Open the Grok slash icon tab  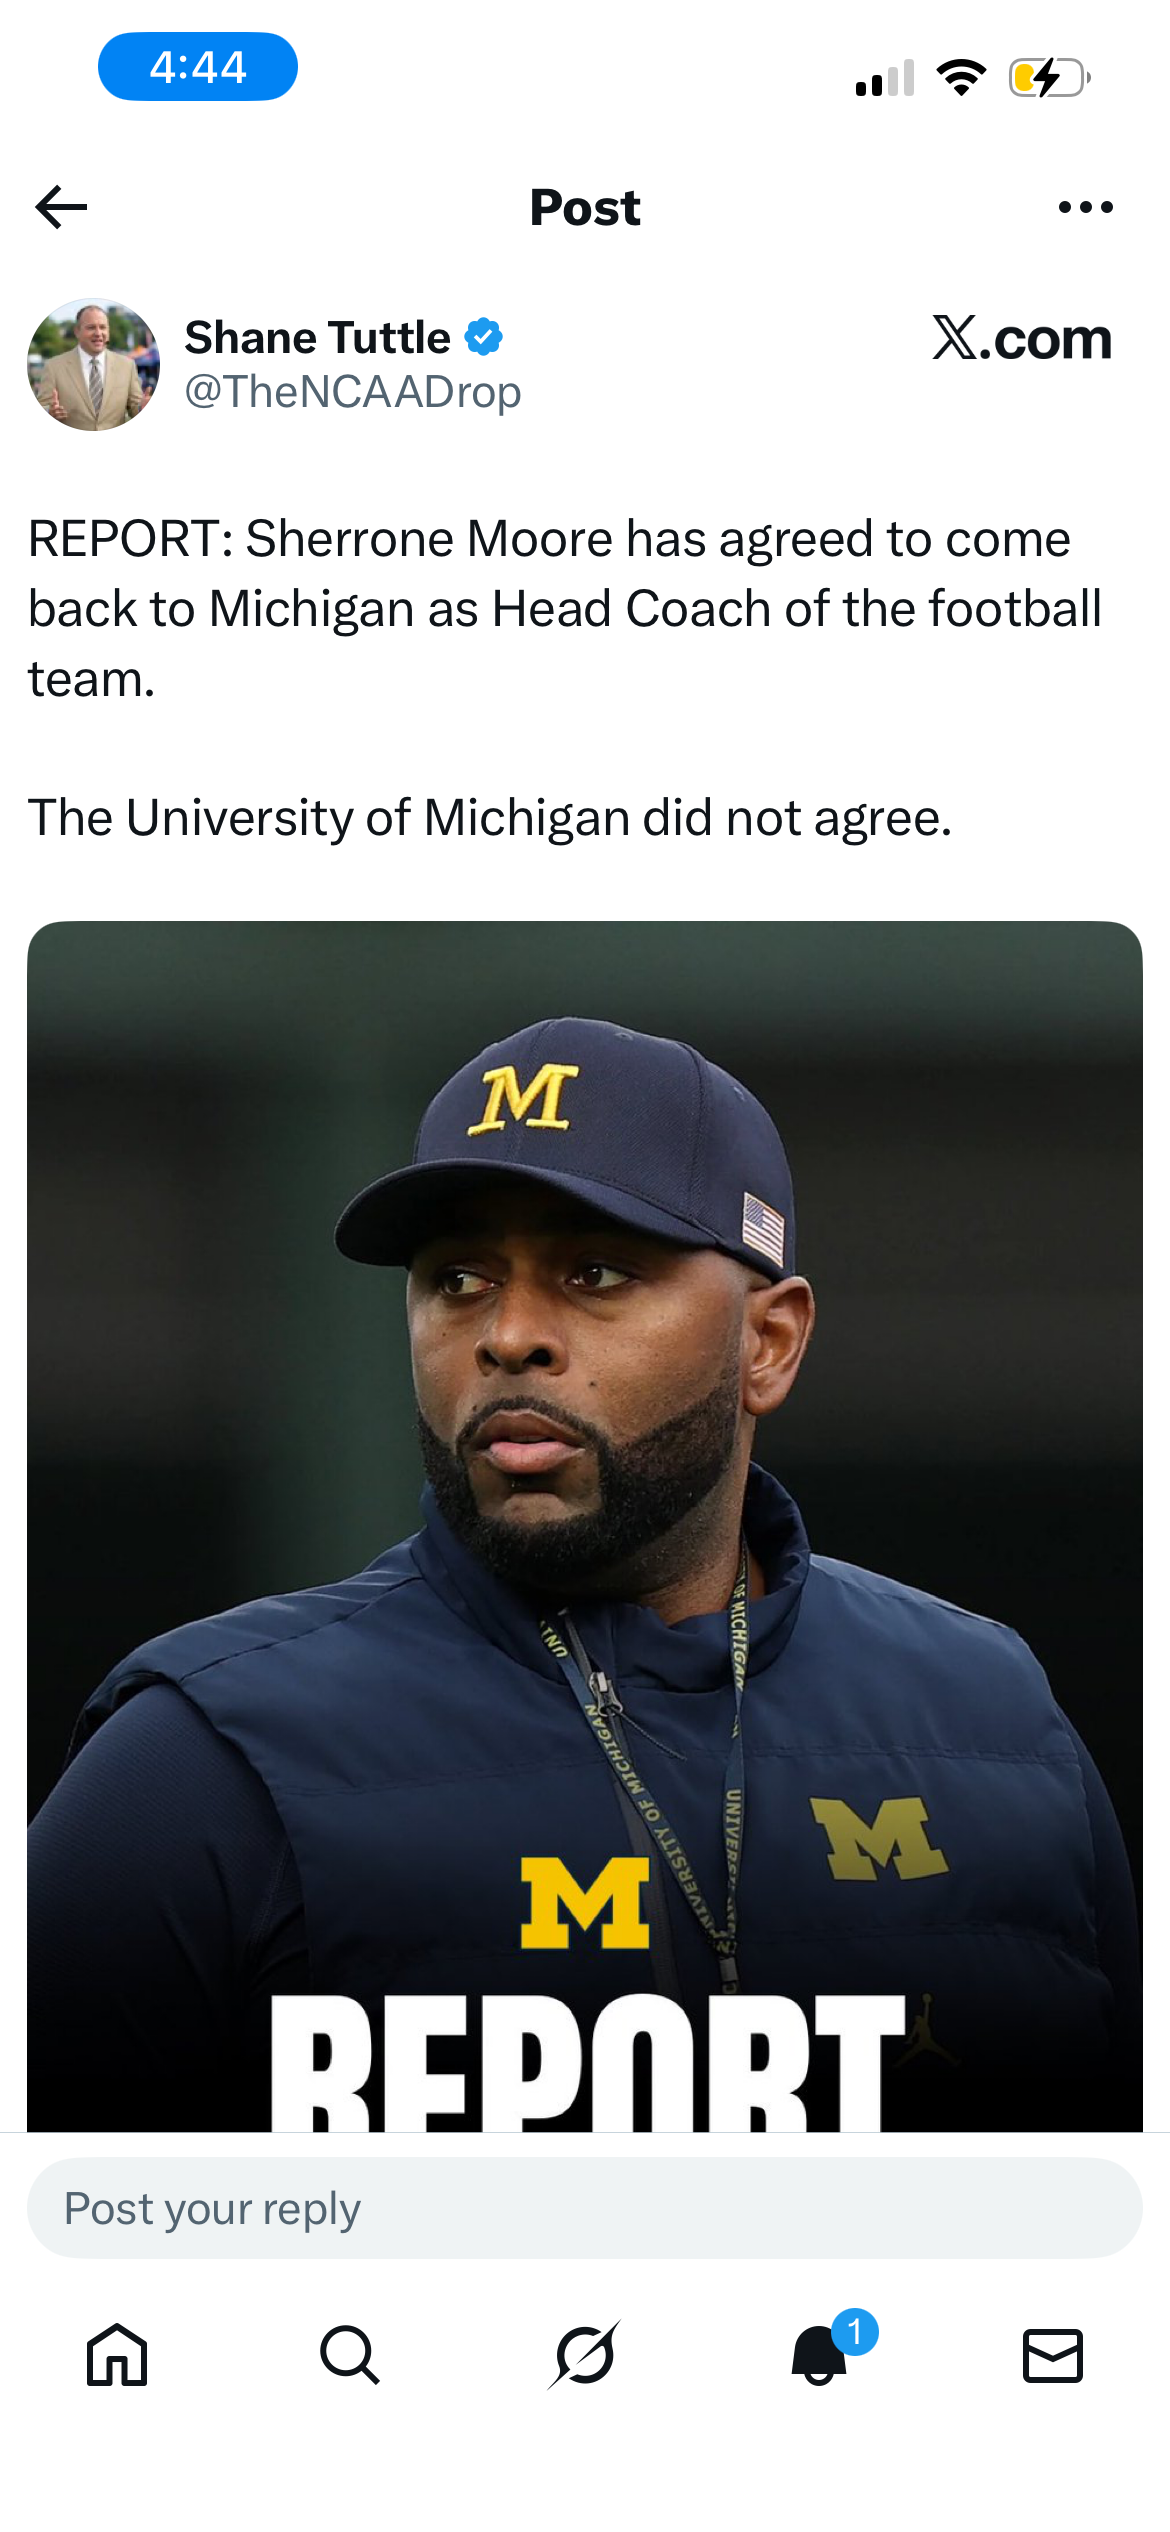point(585,2355)
